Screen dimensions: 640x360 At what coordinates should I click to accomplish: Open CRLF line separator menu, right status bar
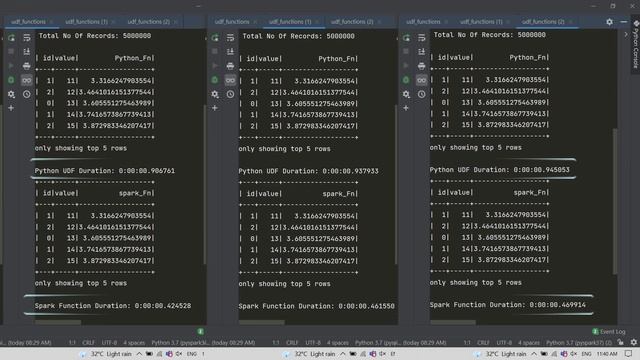(x=483, y=342)
